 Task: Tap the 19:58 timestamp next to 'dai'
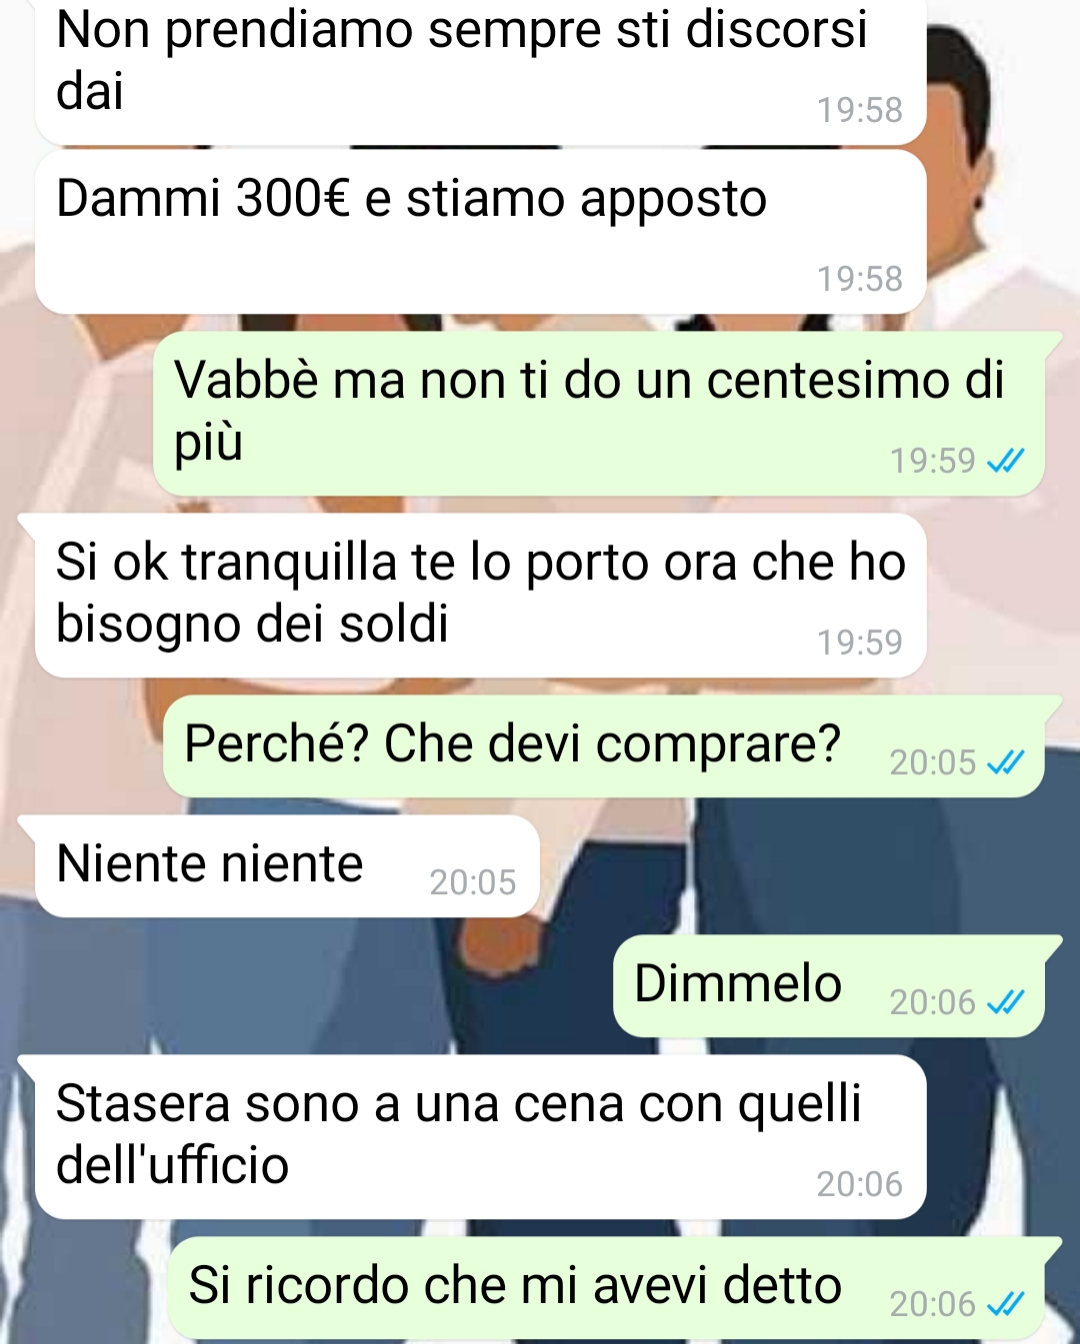coord(859,110)
